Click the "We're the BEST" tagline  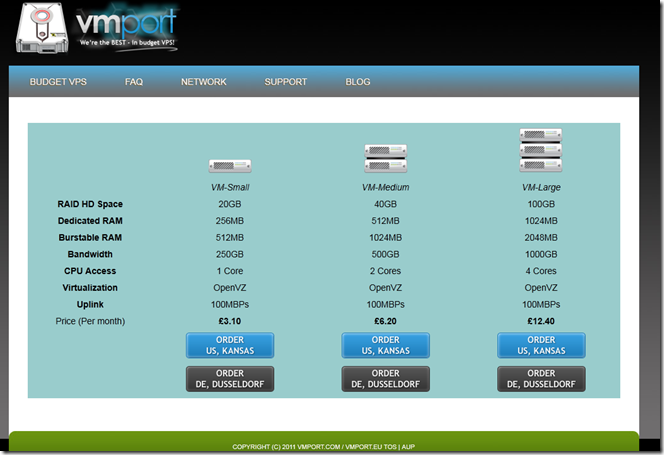127,42
